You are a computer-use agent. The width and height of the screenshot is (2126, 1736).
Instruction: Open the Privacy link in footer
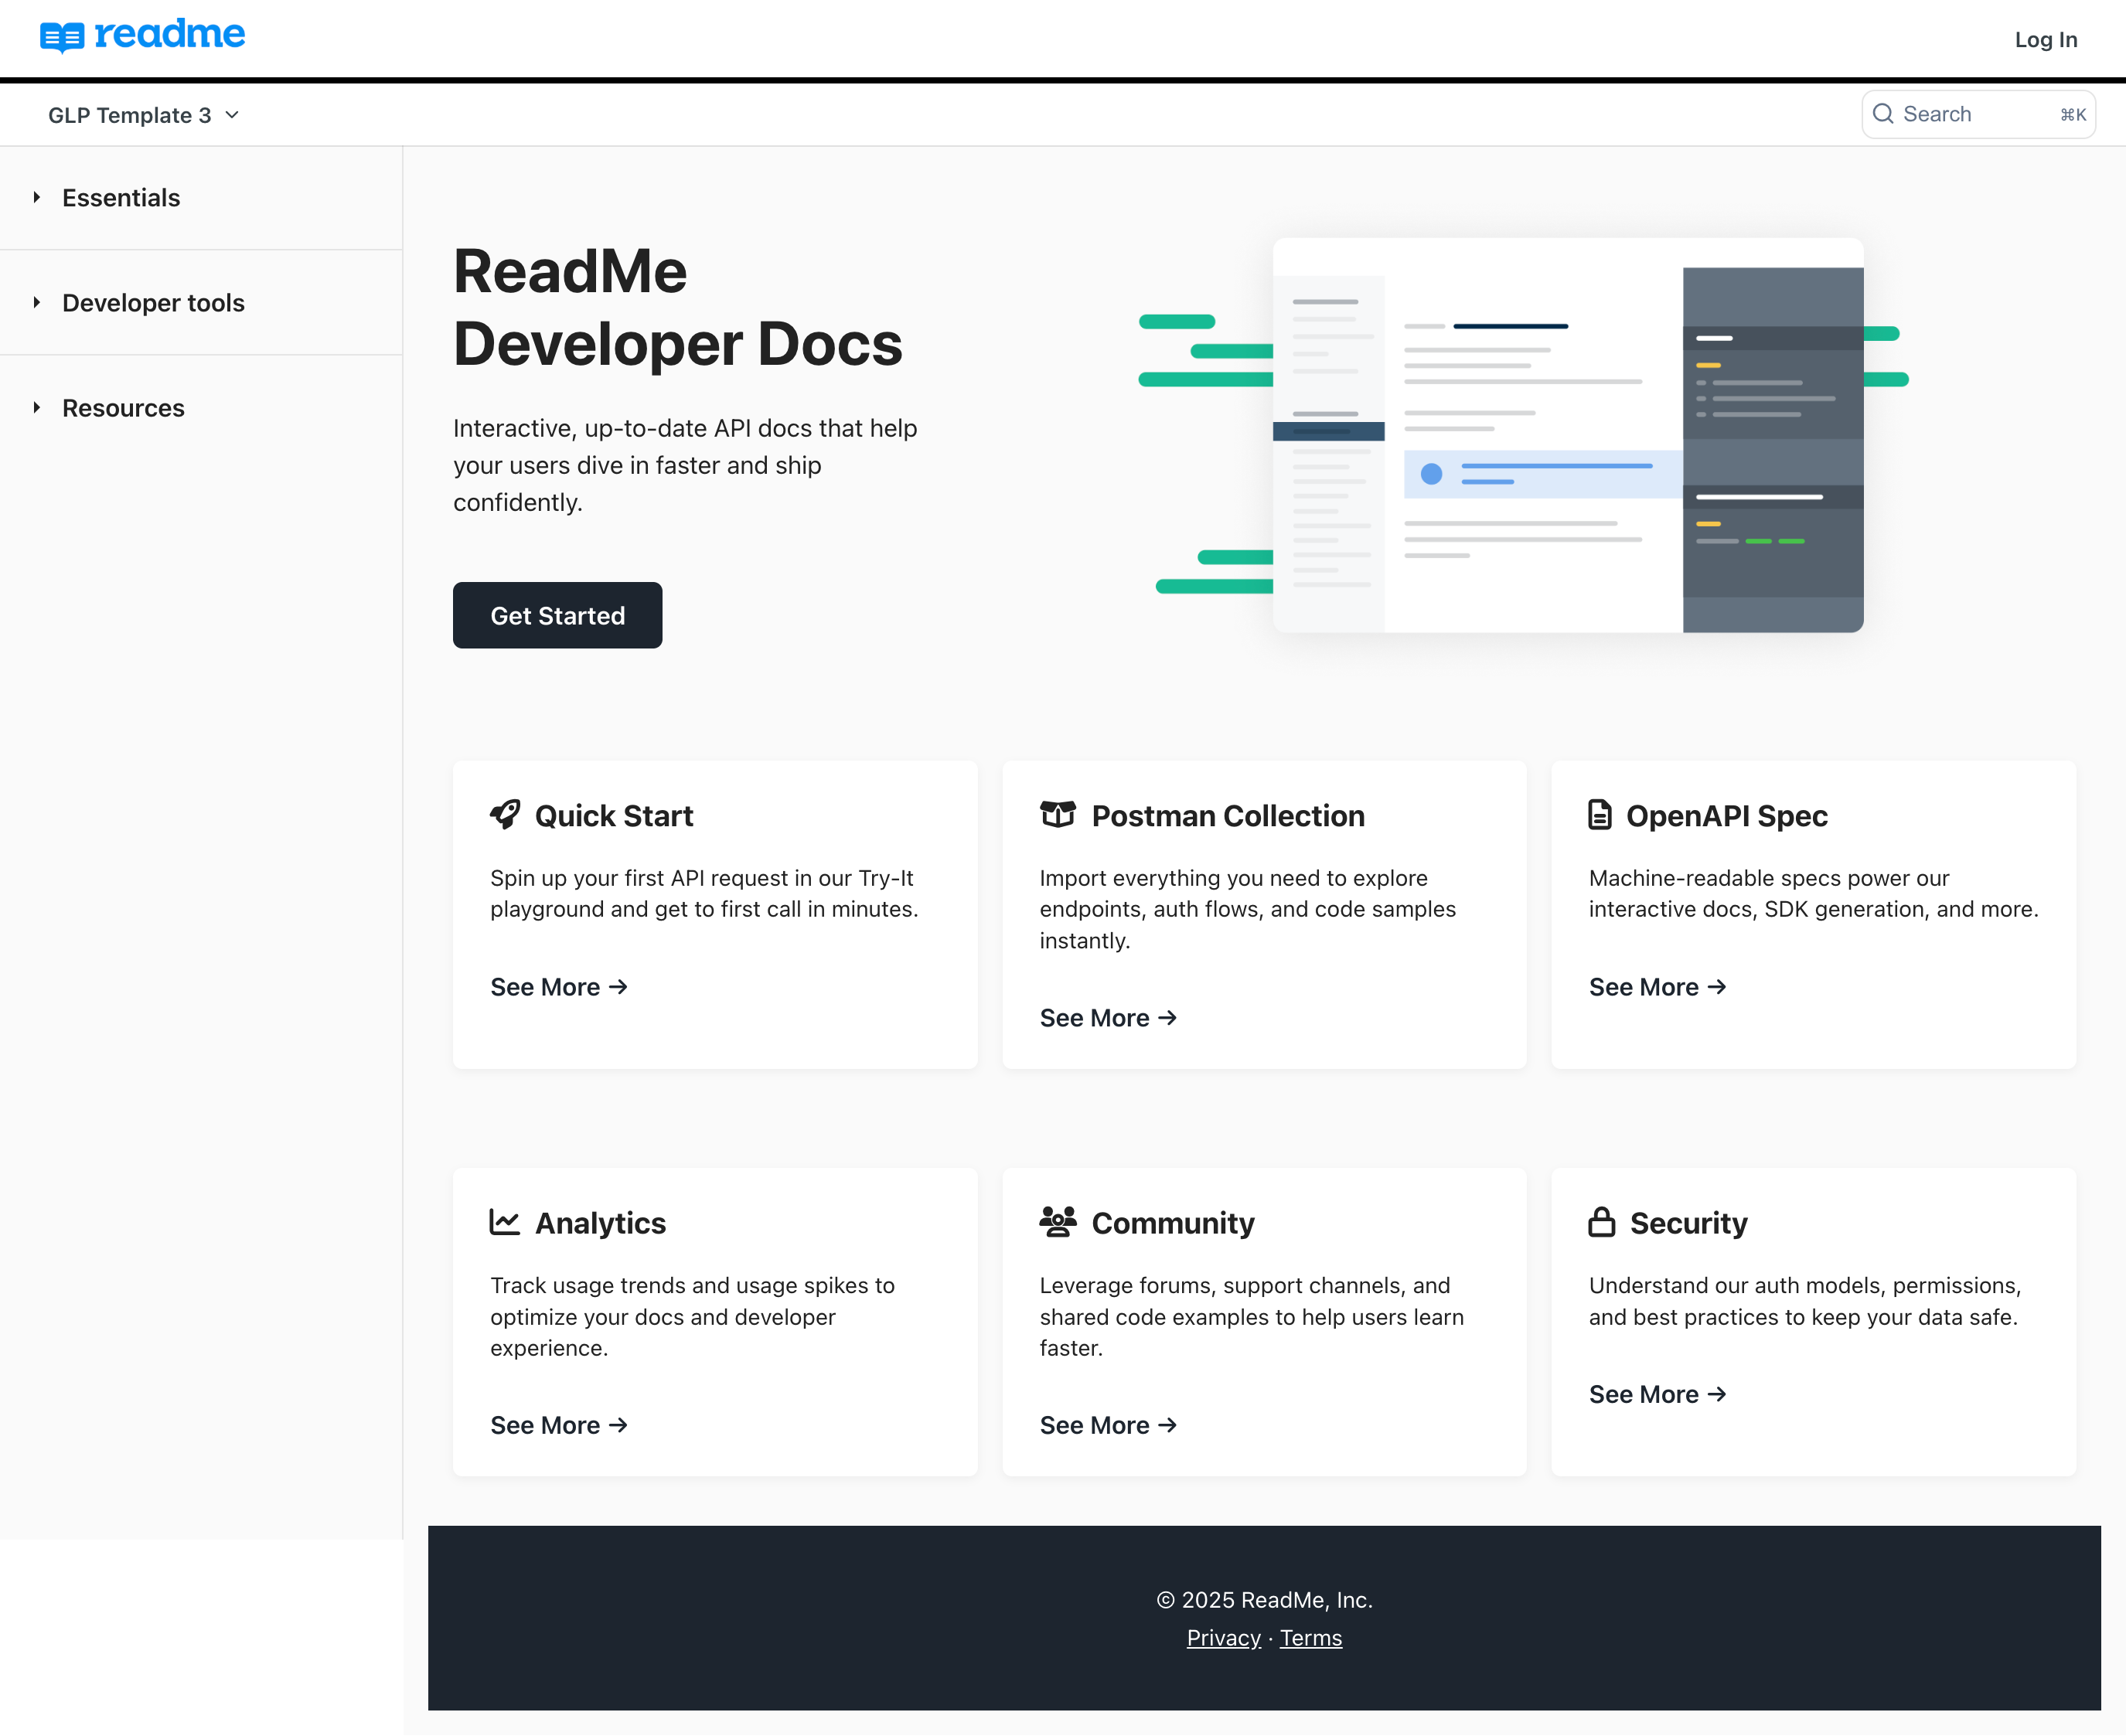[1223, 1638]
